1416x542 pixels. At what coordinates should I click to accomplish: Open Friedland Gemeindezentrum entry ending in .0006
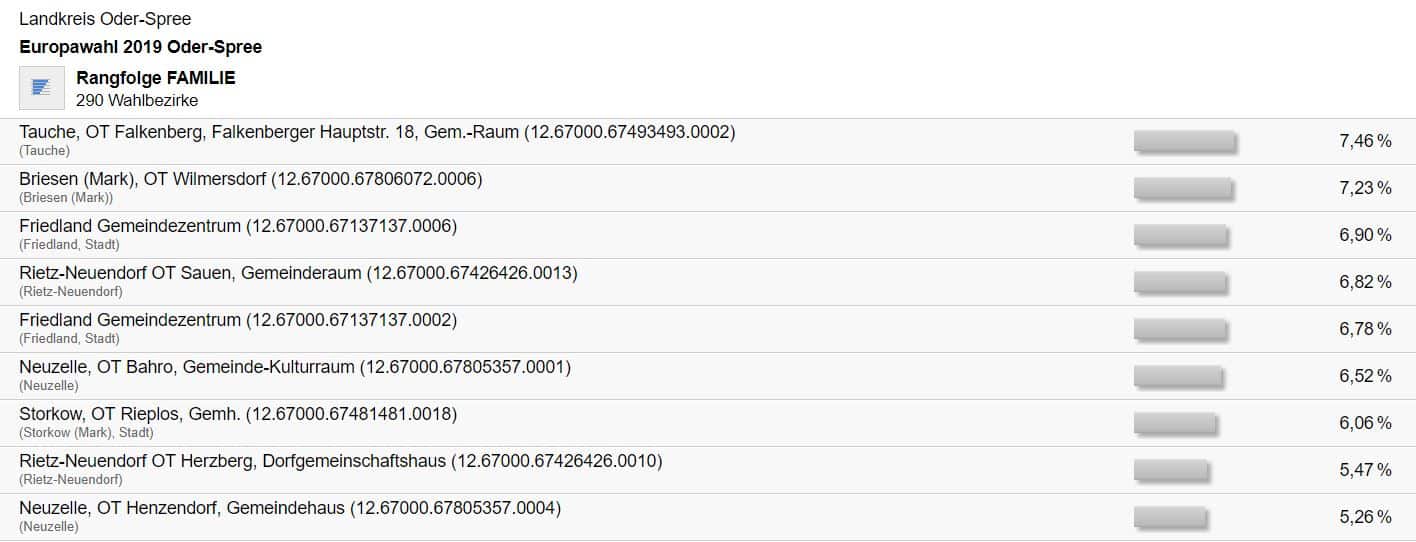[x=238, y=226]
